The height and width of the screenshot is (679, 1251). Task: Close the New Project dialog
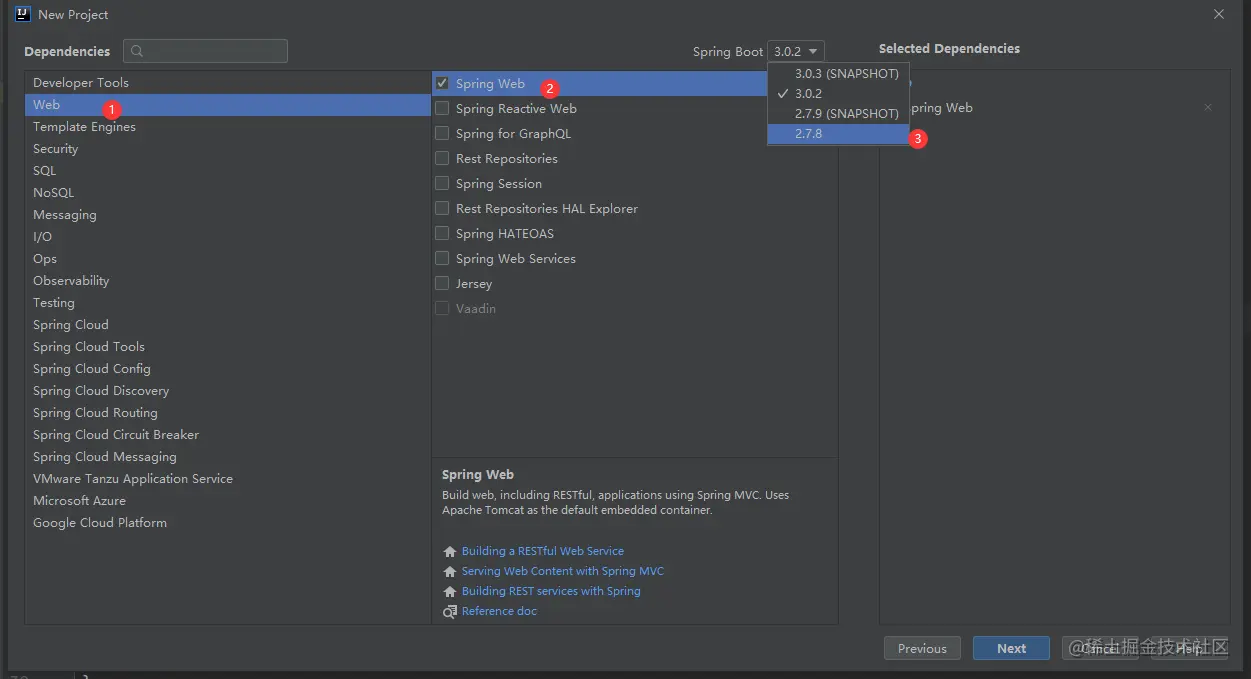(x=1218, y=14)
